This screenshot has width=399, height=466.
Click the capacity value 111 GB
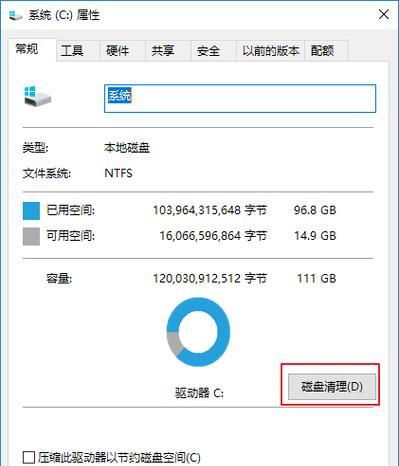316,278
